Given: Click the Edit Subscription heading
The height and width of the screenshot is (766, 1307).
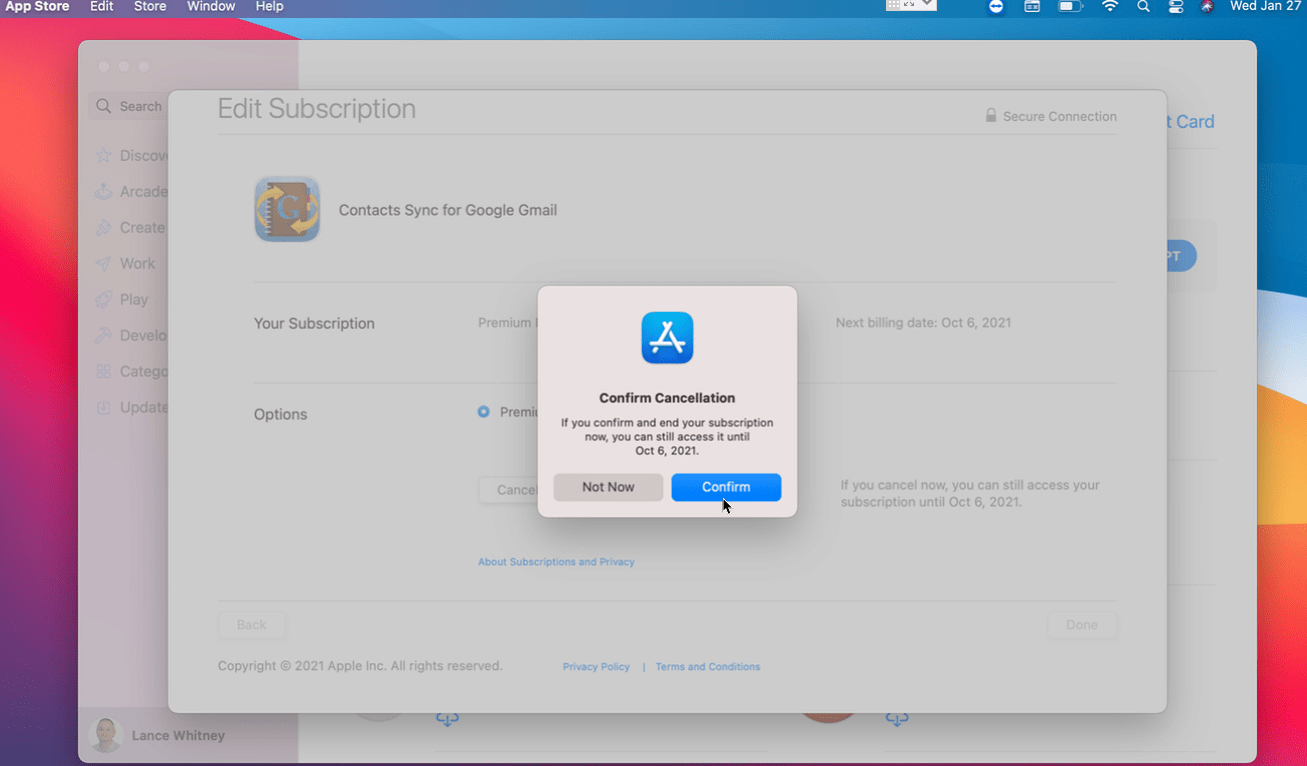Looking at the screenshot, I should (x=317, y=109).
